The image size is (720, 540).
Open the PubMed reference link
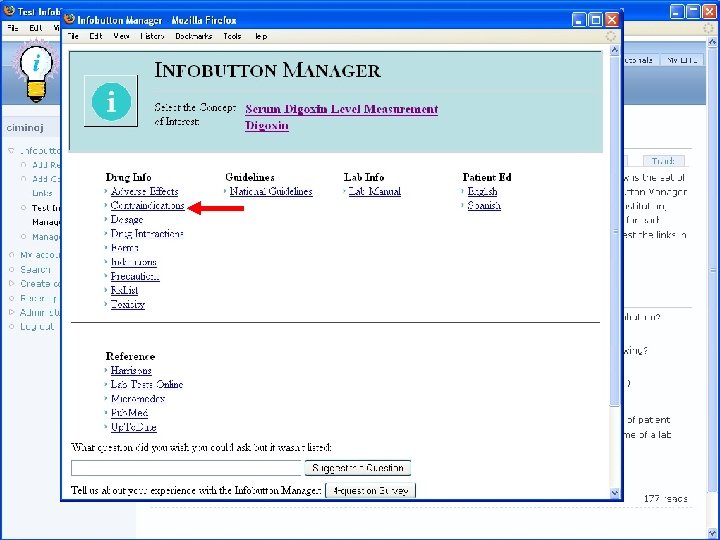click(x=129, y=413)
